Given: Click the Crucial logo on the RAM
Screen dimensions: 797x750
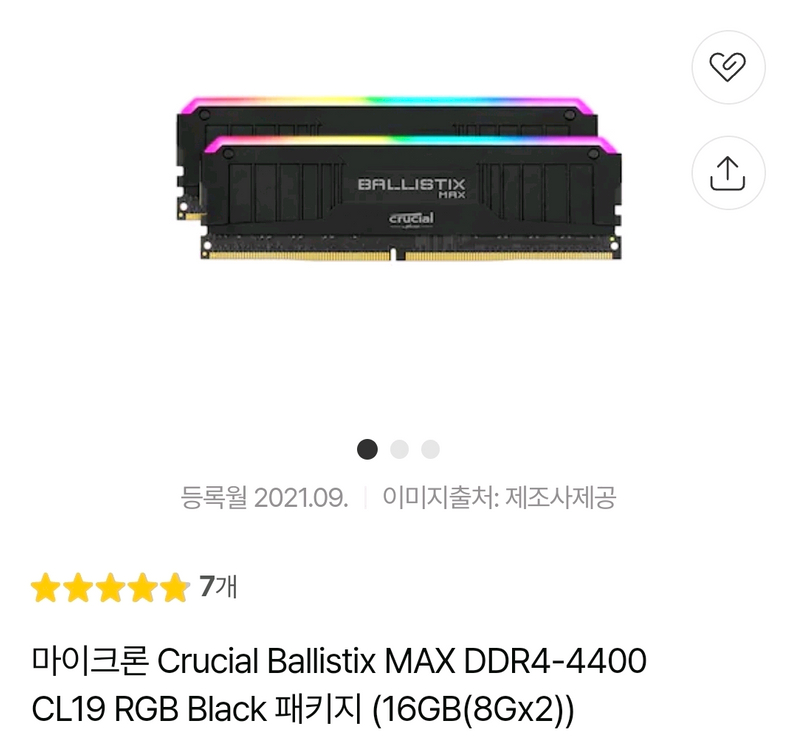Looking at the screenshot, I should pyautogui.click(x=411, y=220).
